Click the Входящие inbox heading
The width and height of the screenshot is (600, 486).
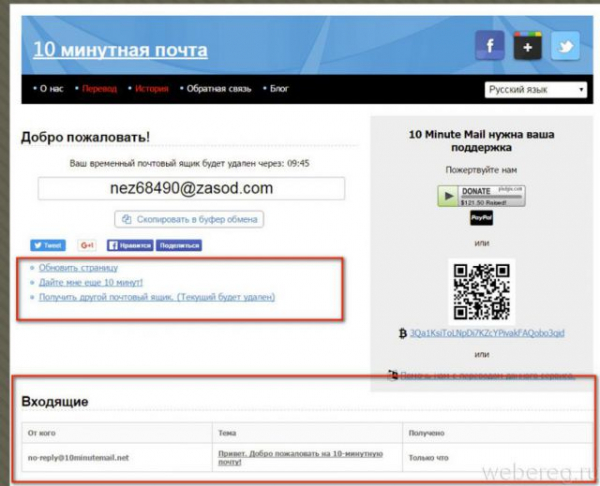(55, 402)
